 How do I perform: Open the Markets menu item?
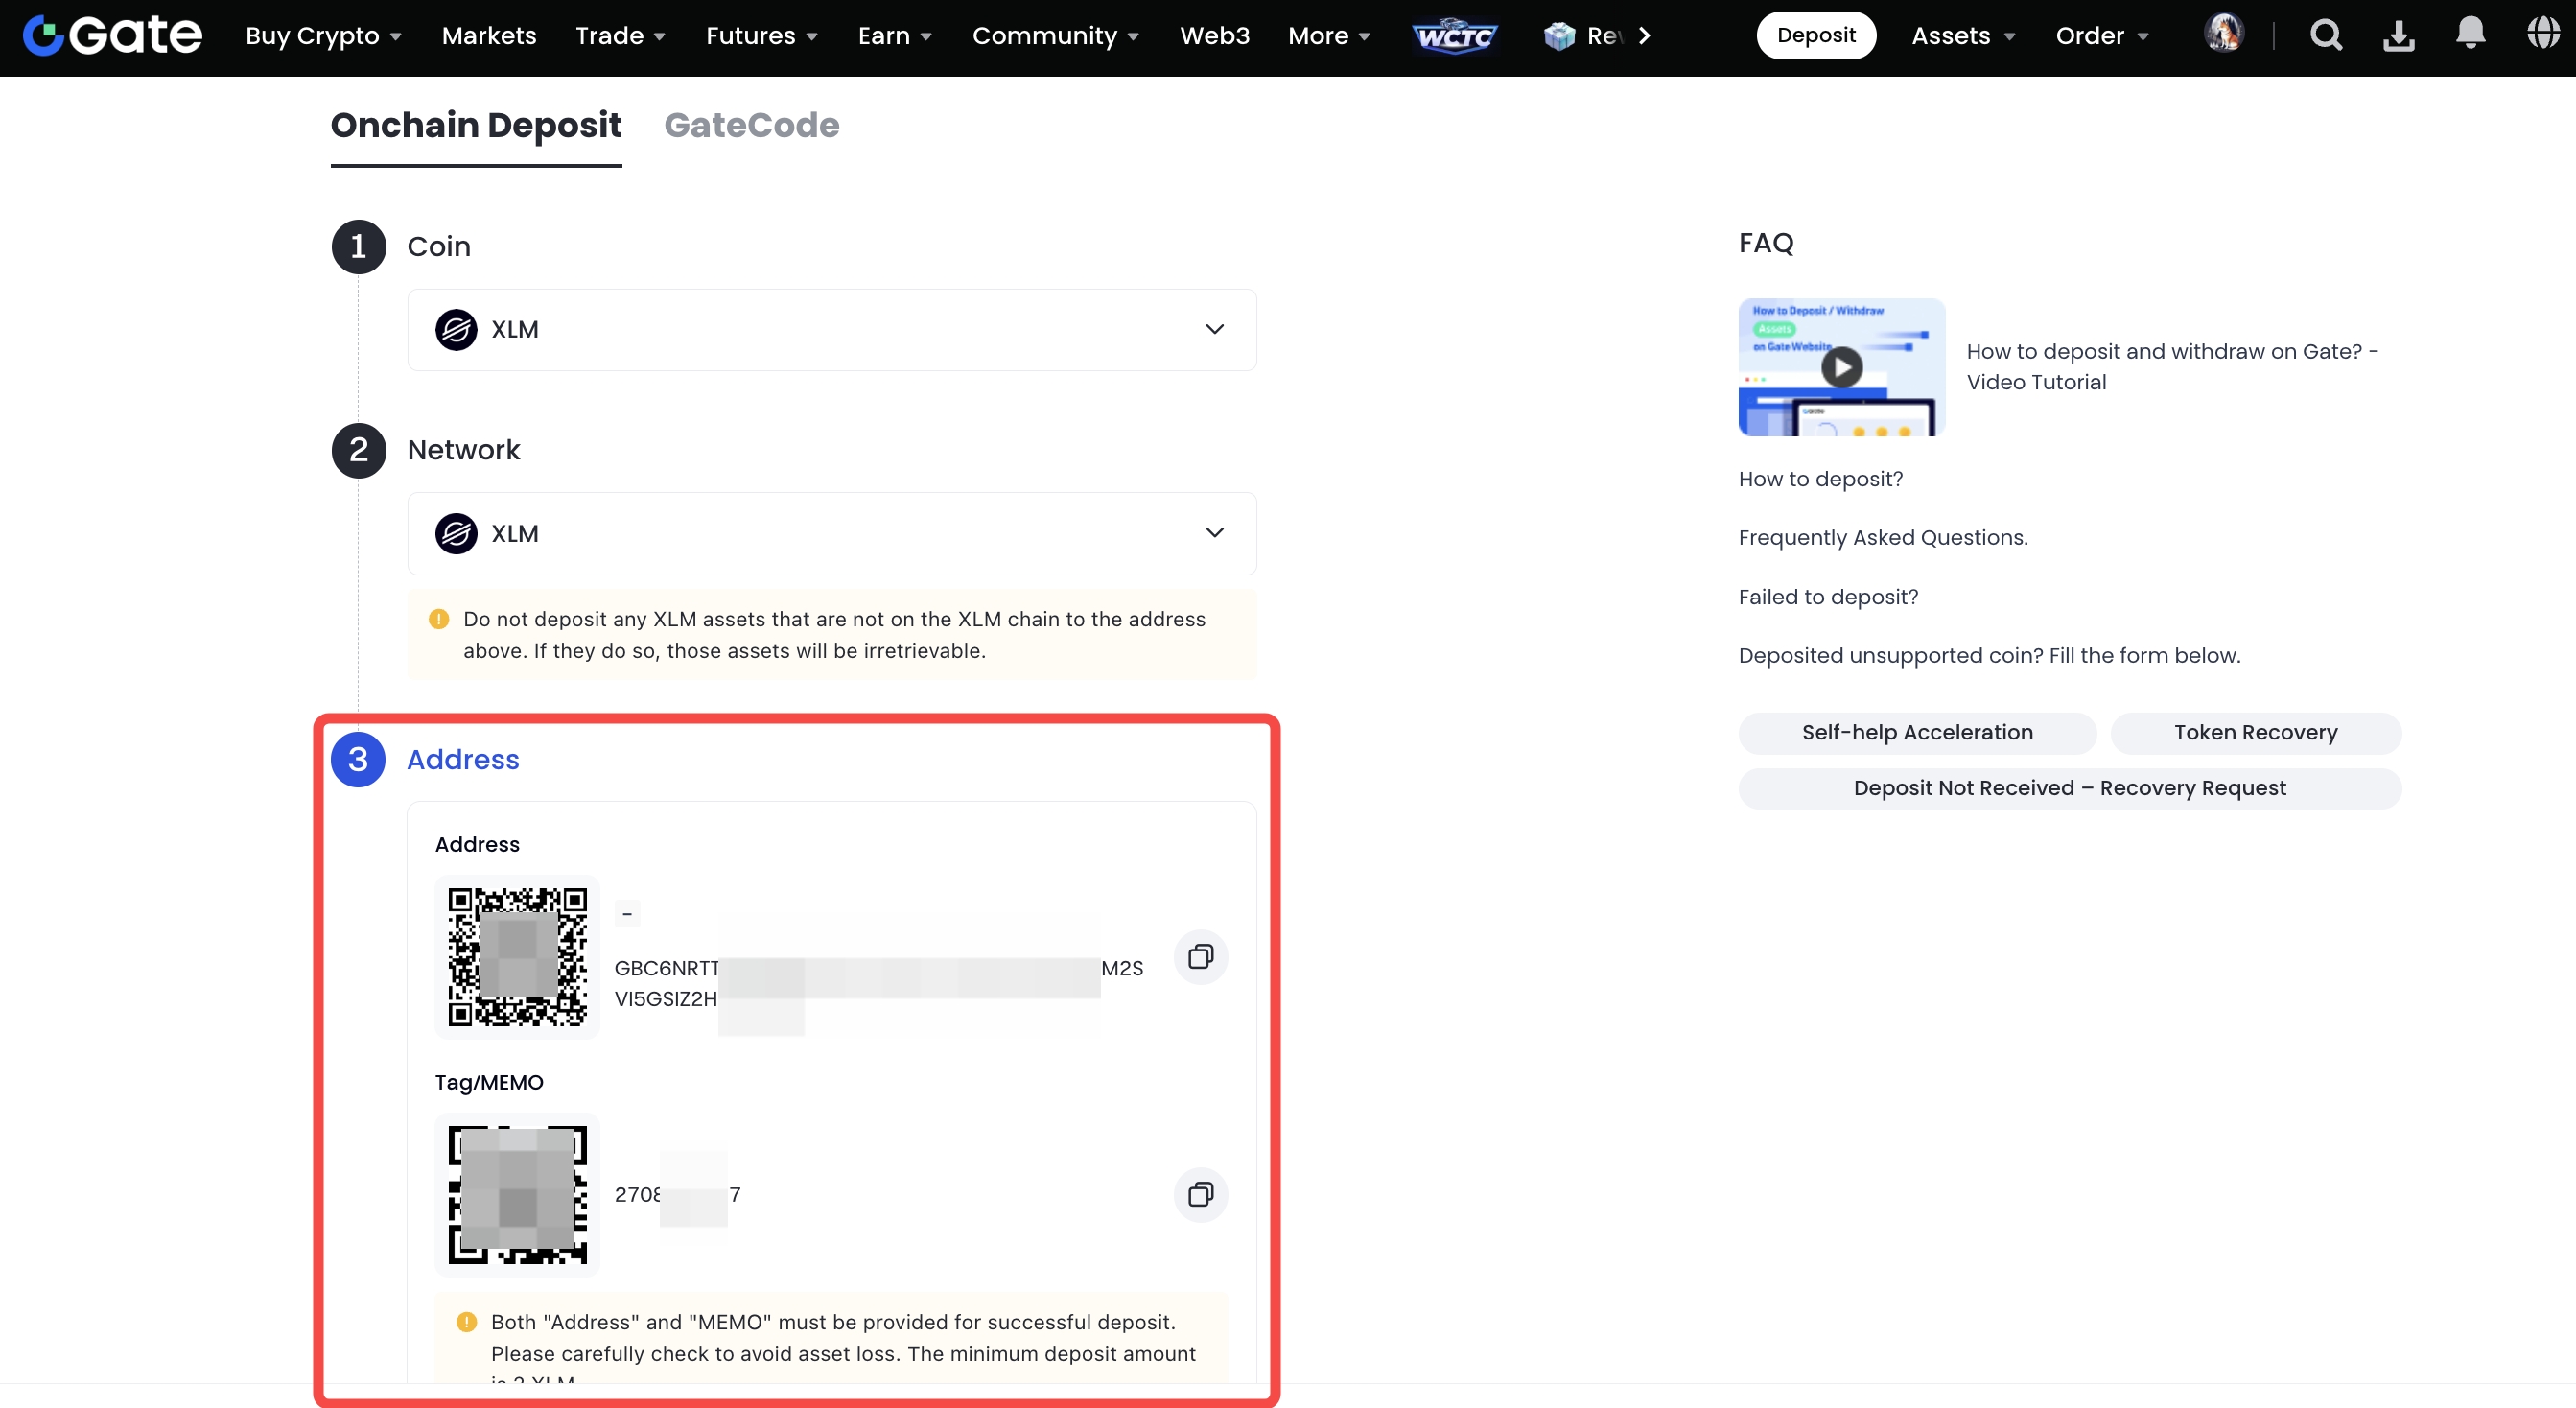[489, 36]
